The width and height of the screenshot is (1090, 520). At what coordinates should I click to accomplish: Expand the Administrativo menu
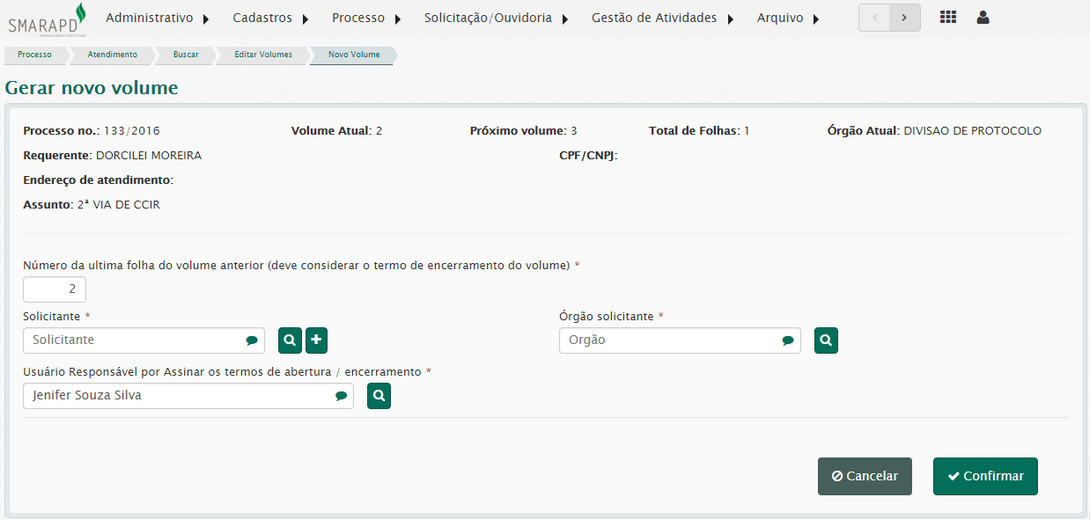(x=157, y=18)
